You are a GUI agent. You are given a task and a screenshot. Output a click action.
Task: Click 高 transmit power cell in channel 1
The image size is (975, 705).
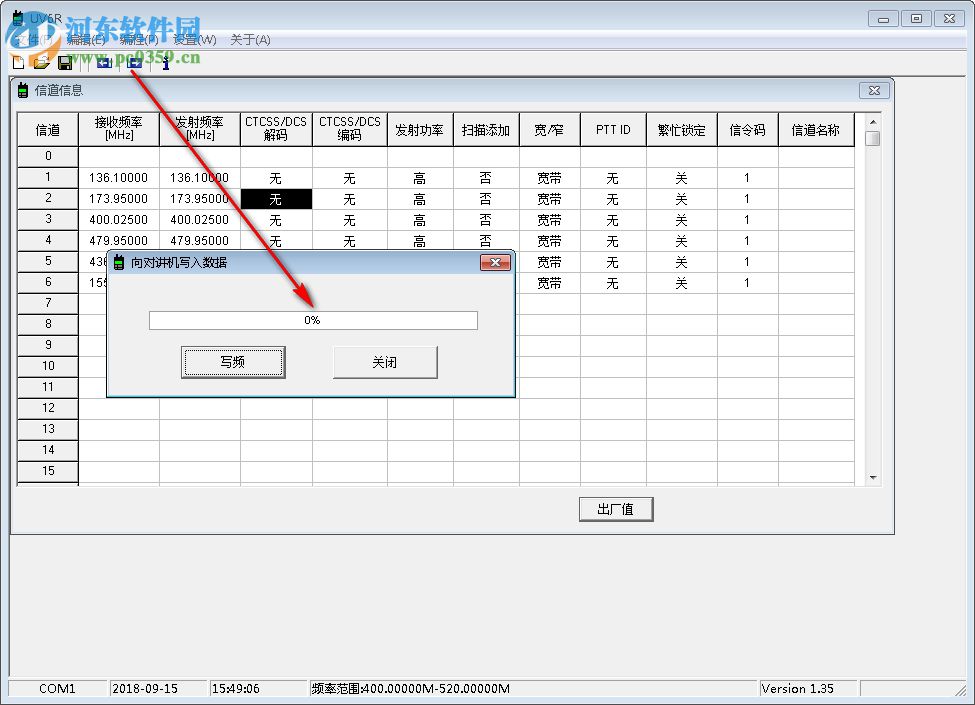tap(420, 178)
